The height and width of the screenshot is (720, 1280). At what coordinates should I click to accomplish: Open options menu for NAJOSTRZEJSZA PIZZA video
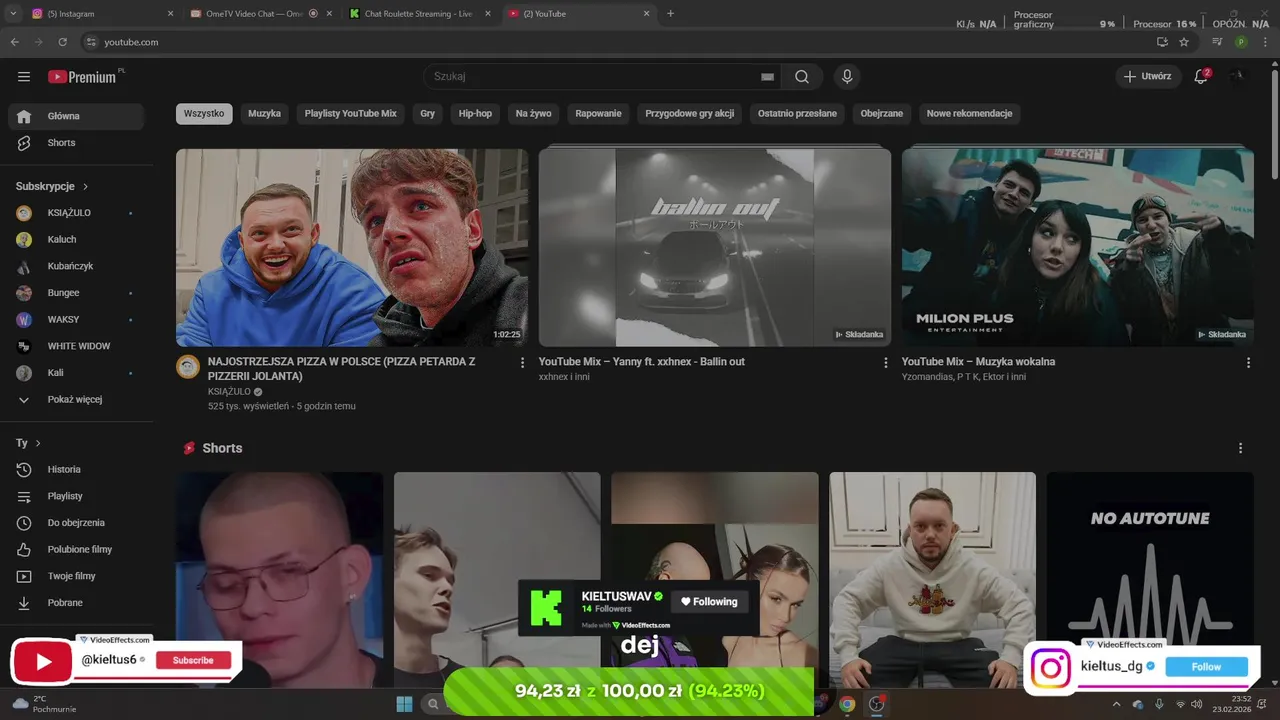coord(522,363)
